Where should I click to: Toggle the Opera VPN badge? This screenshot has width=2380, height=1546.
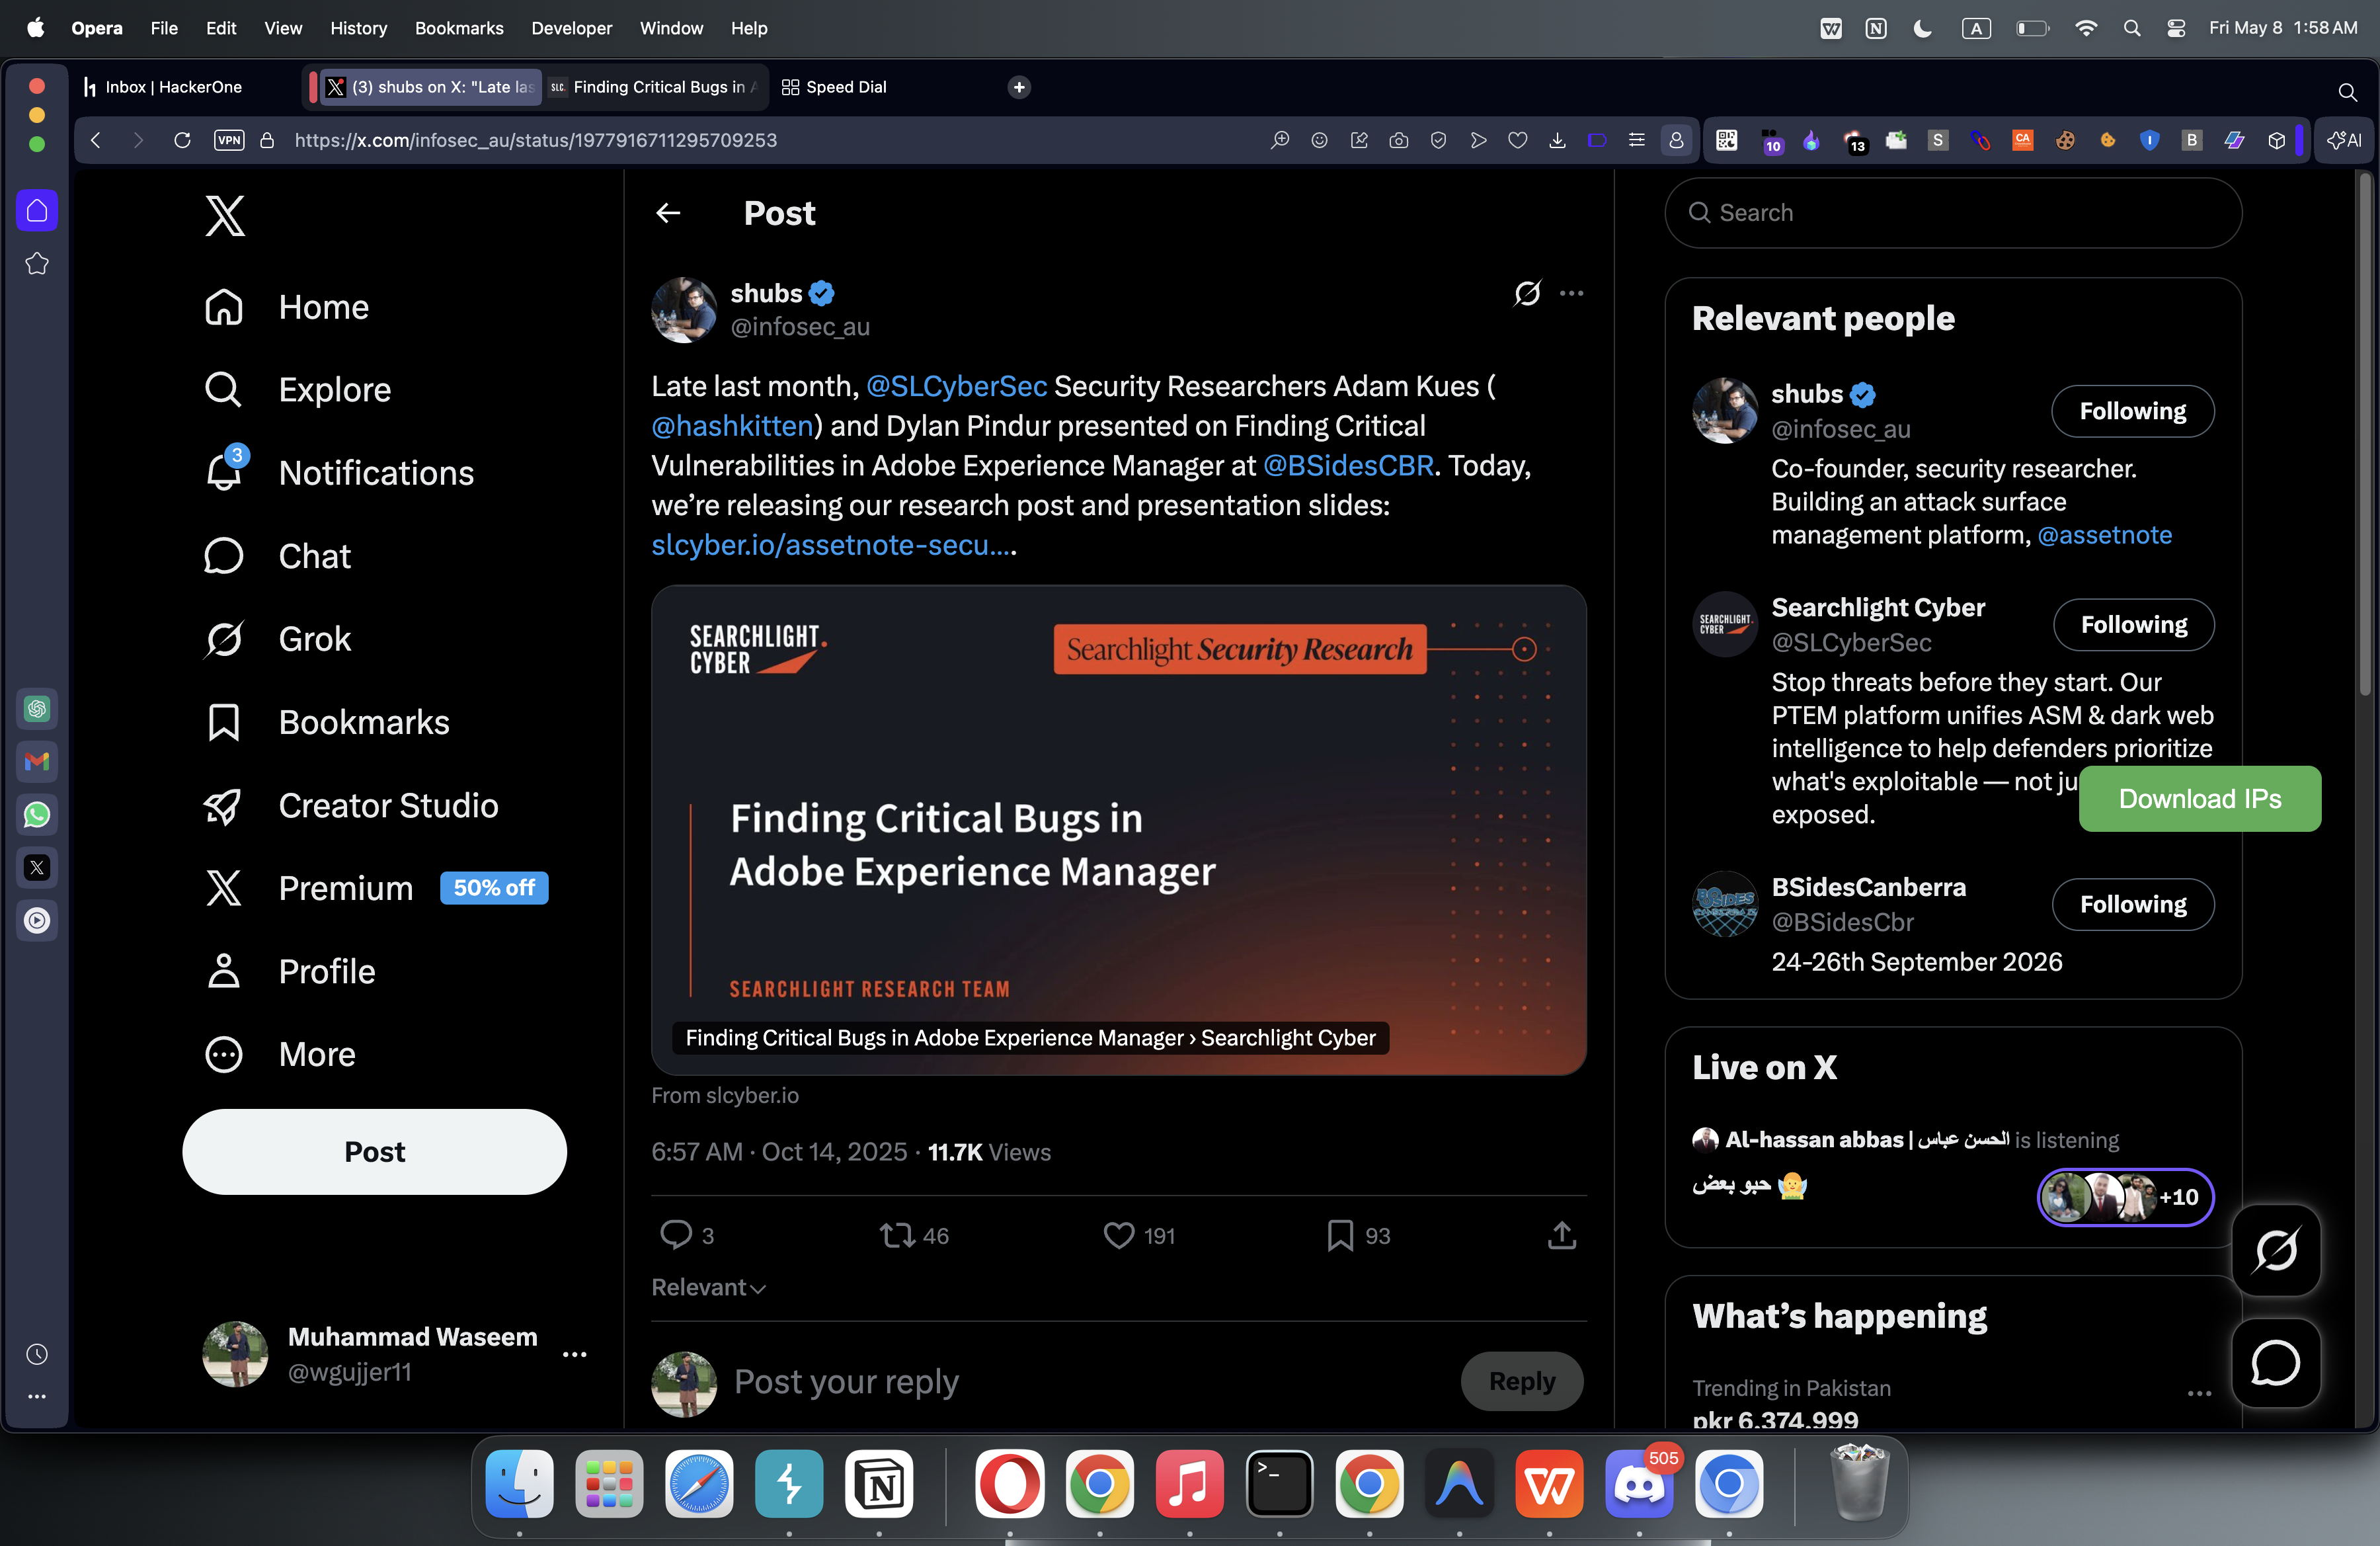229,140
